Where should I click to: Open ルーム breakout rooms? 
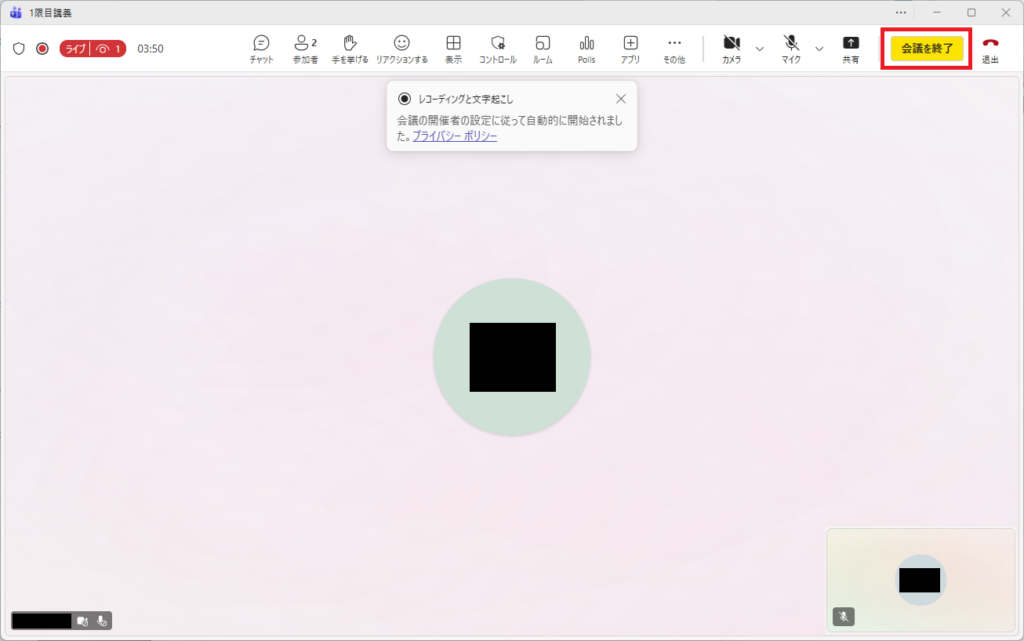[542, 48]
